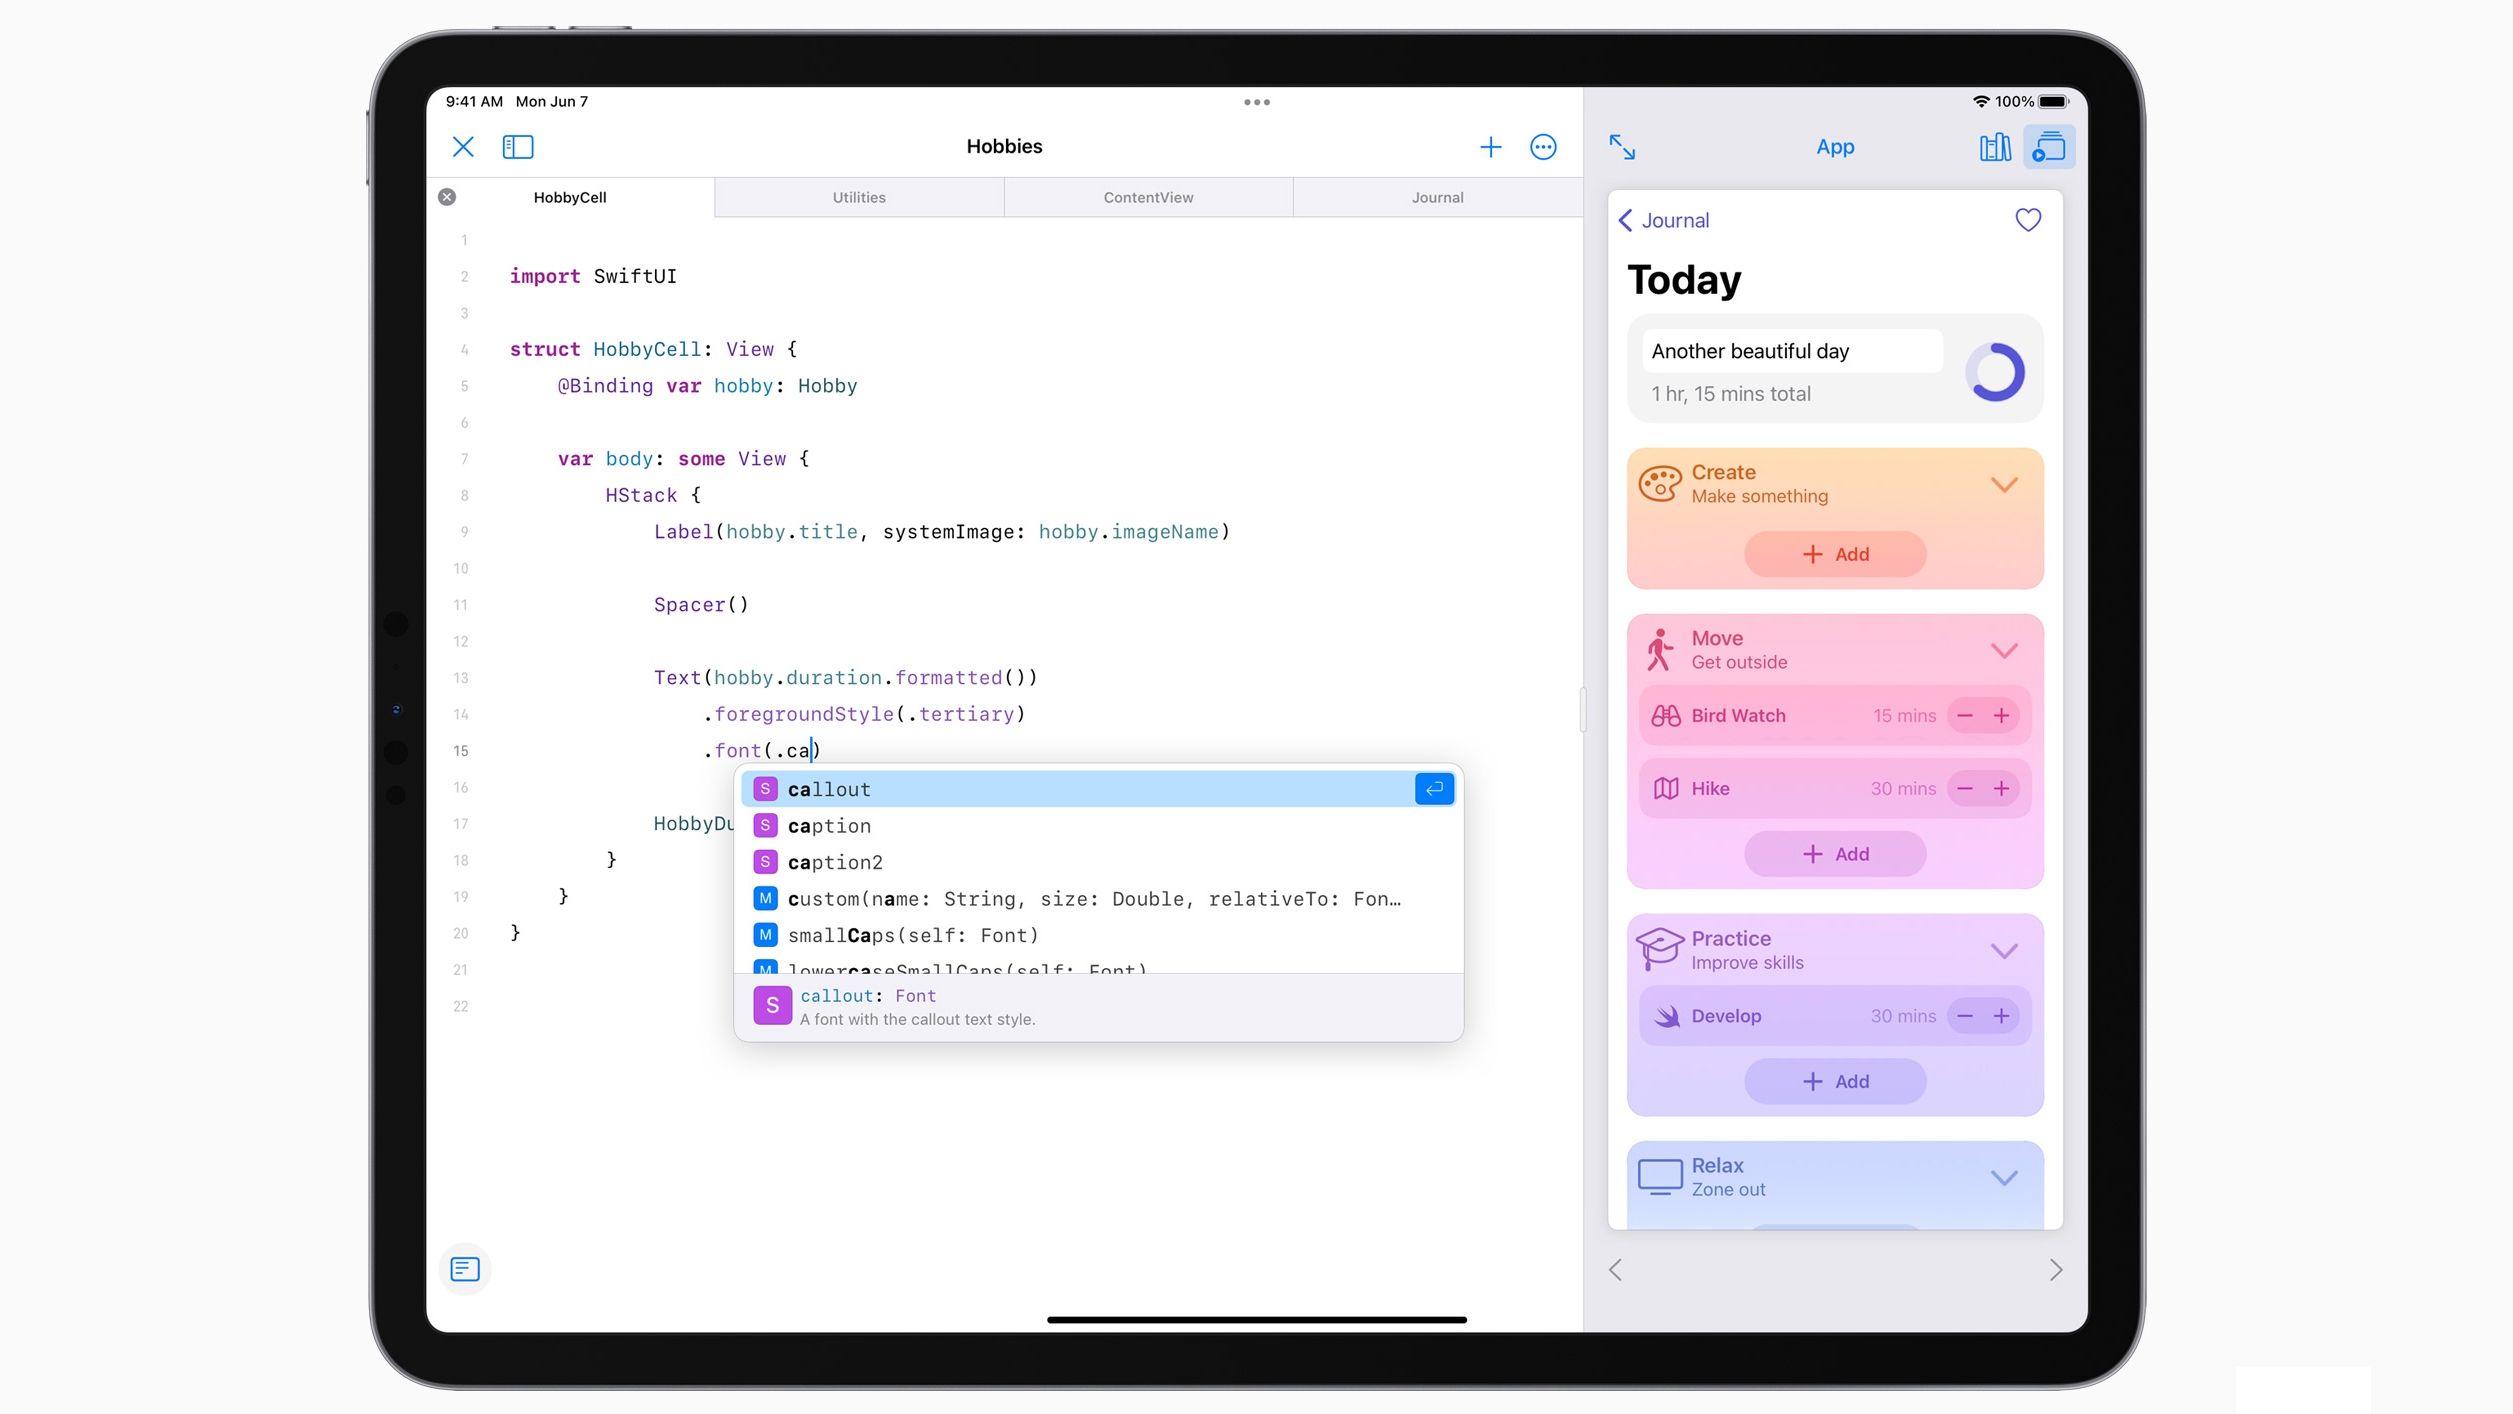Tap the Develop swift icon
This screenshot has height=1414, width=2513.
[x=1665, y=1016]
